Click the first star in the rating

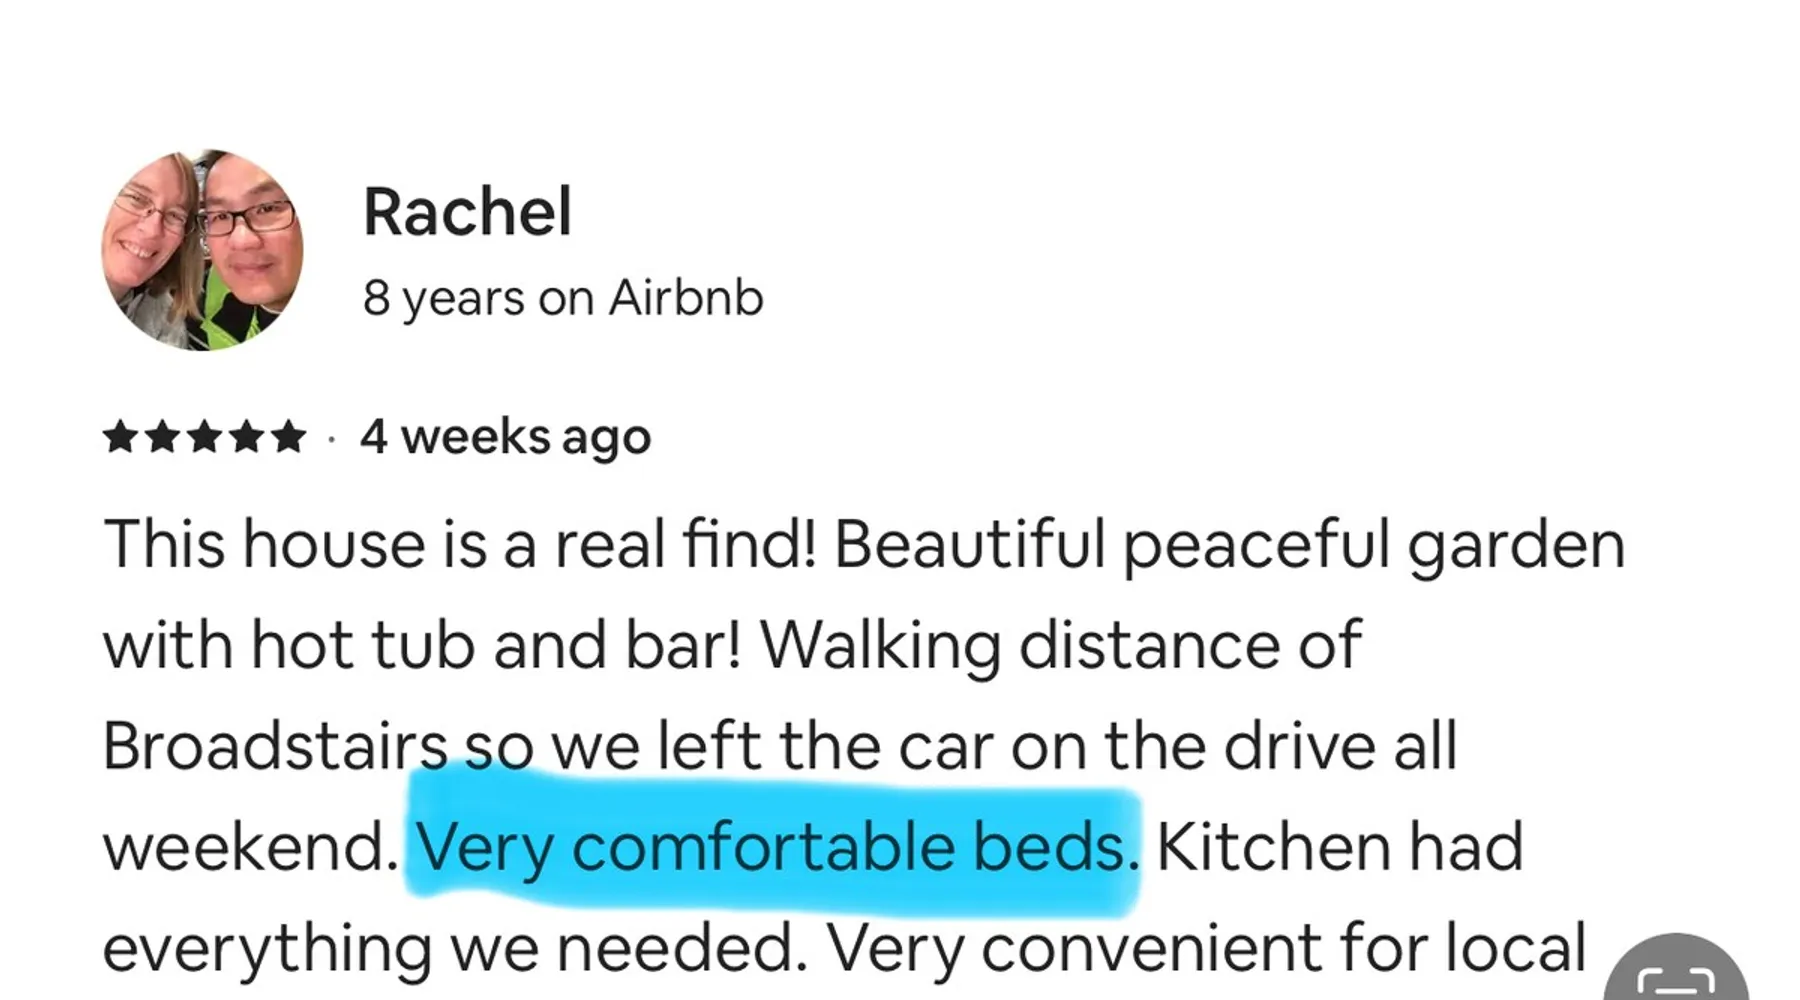[120, 437]
